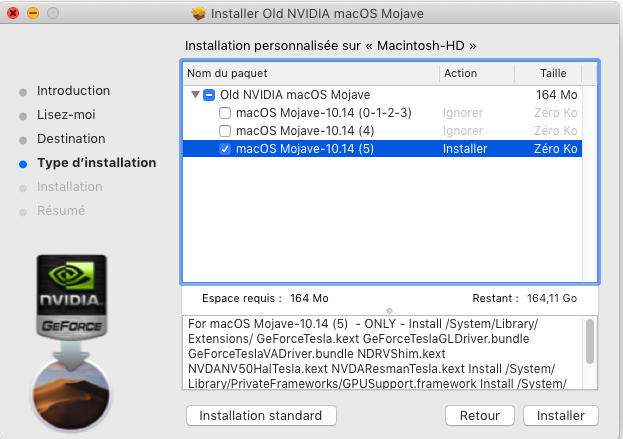
Task: Select the Introduction step in sidebar
Action: (73, 91)
